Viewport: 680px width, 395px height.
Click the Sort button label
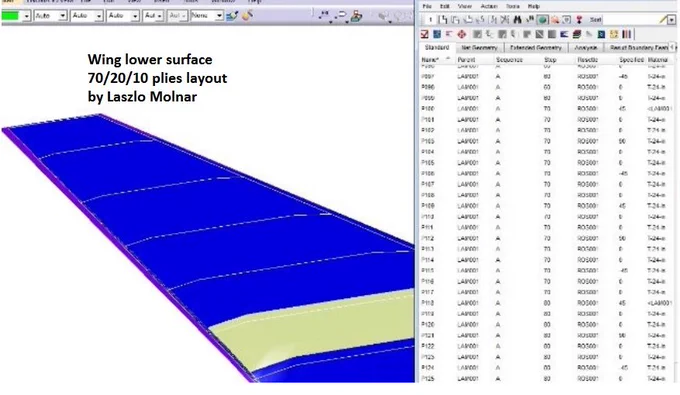[595, 20]
